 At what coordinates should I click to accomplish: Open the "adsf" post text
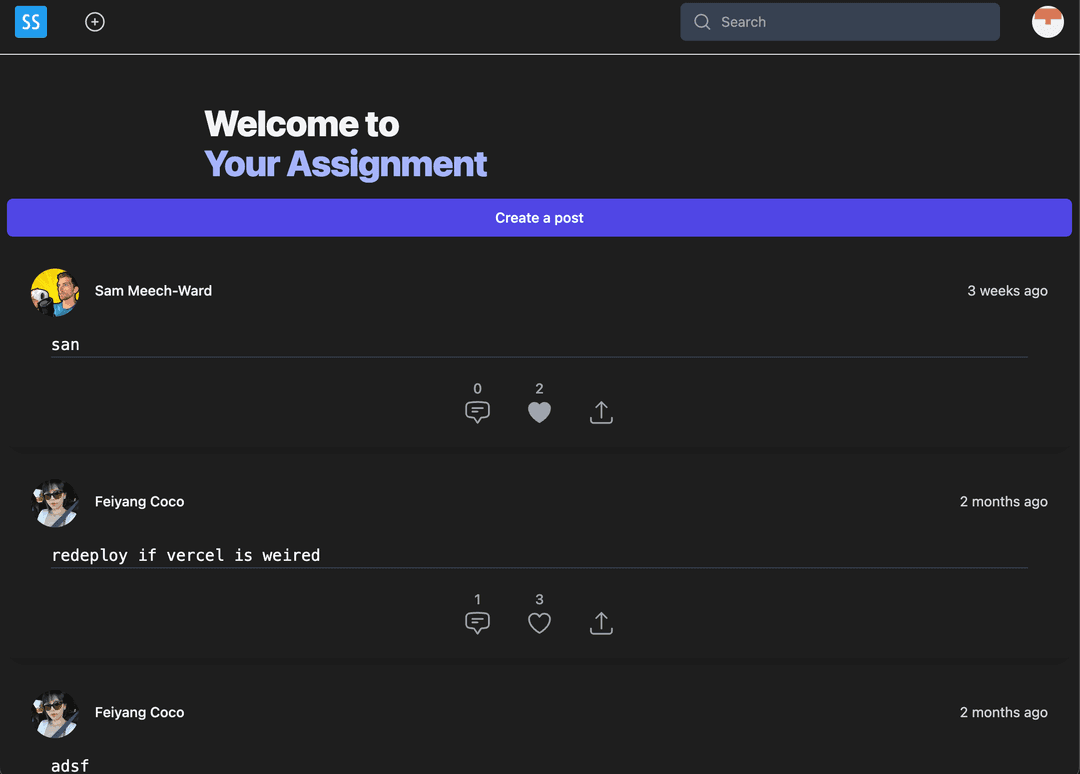pos(70,765)
